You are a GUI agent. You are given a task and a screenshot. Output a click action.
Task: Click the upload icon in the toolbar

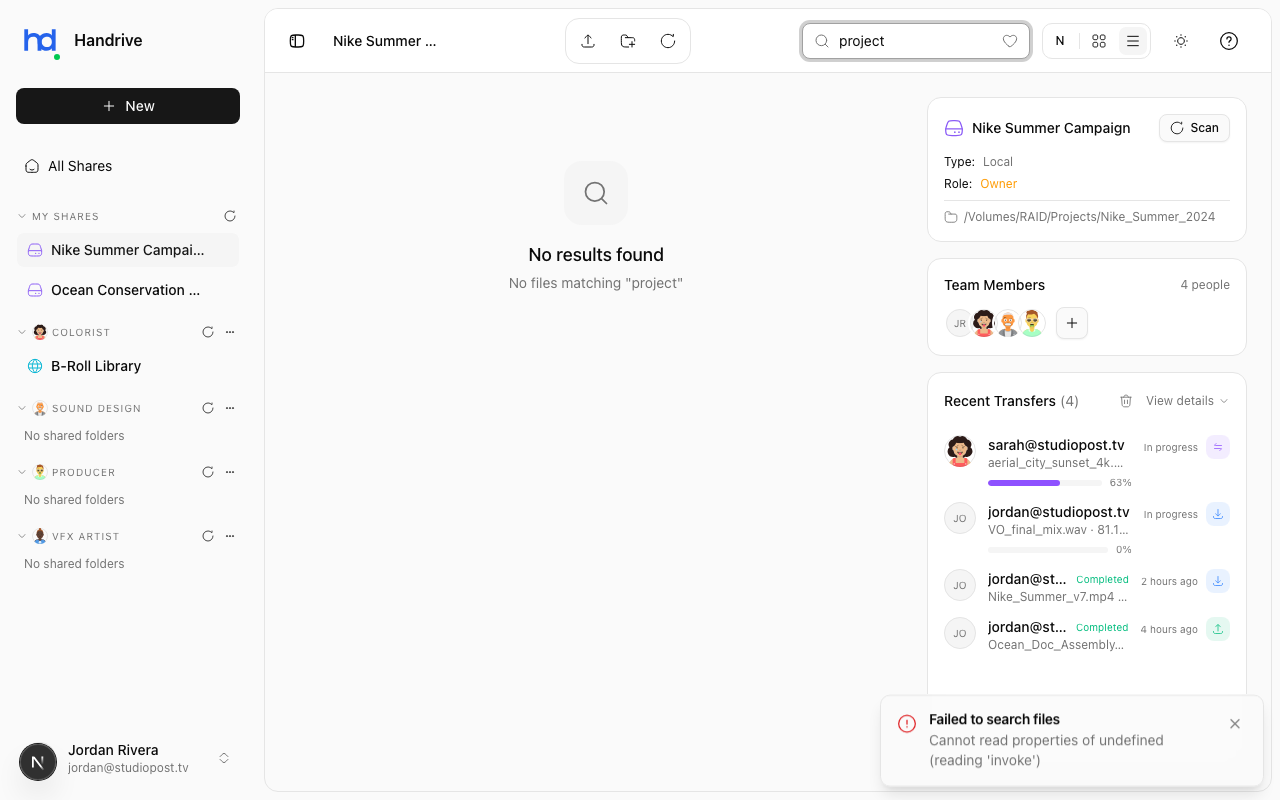[x=588, y=41]
